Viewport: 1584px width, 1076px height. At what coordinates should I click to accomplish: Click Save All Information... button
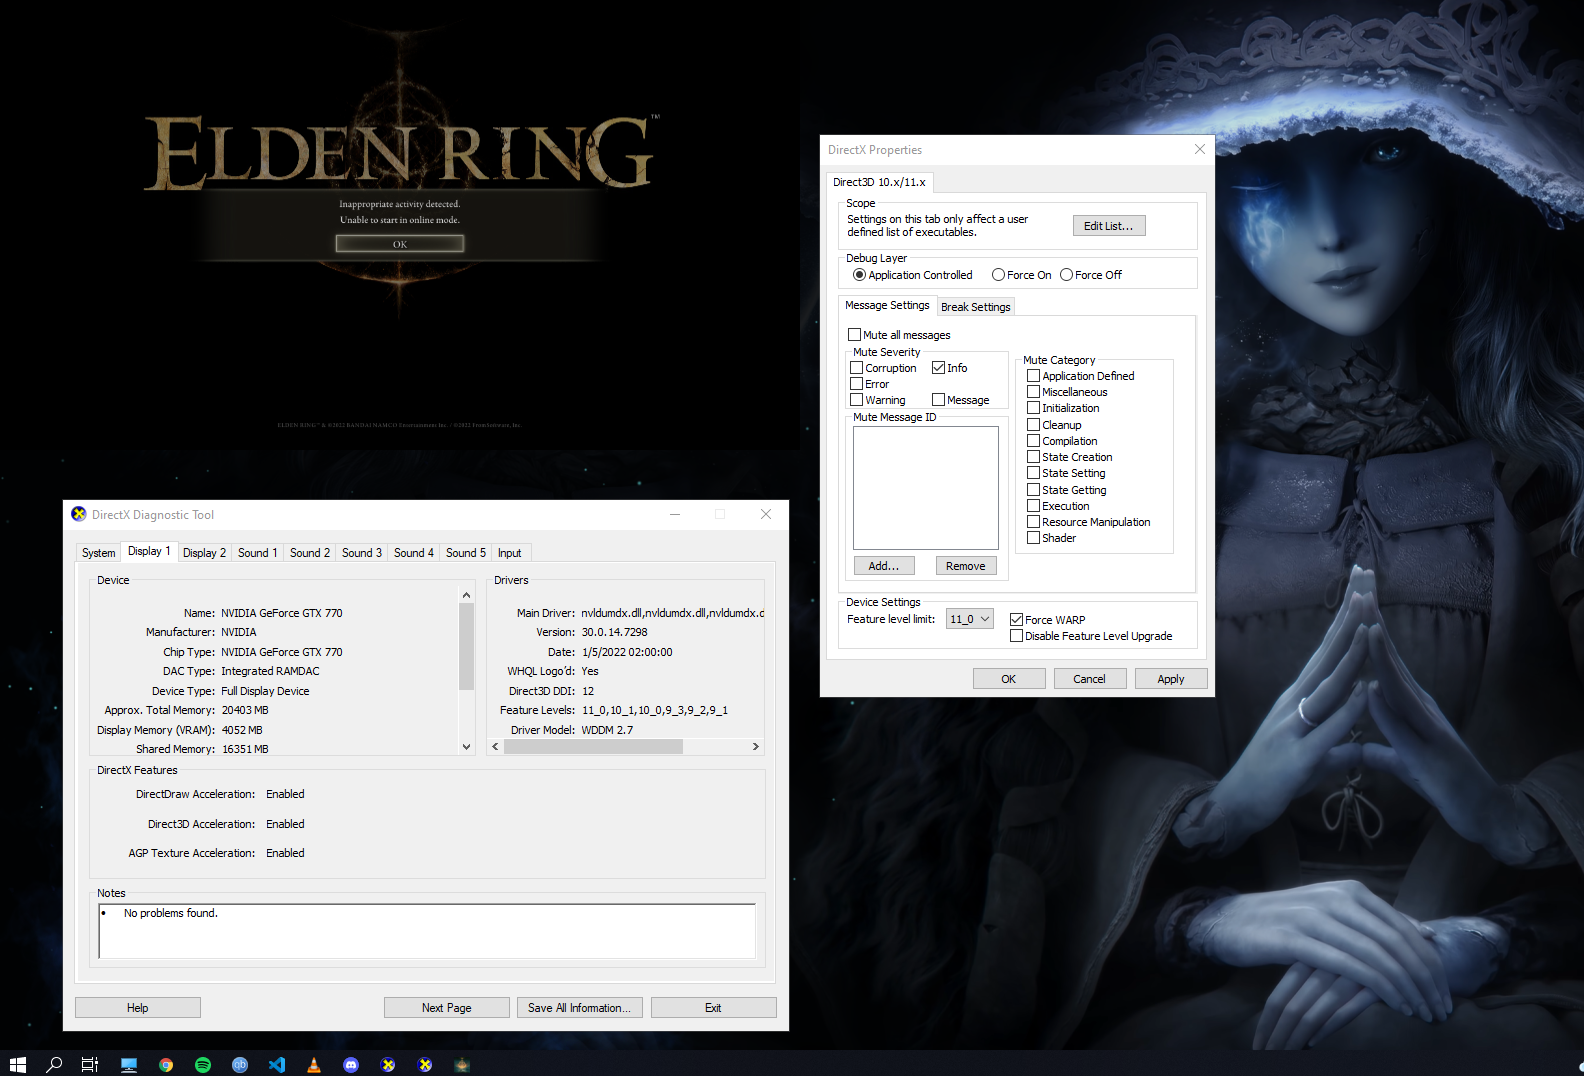point(579,1008)
